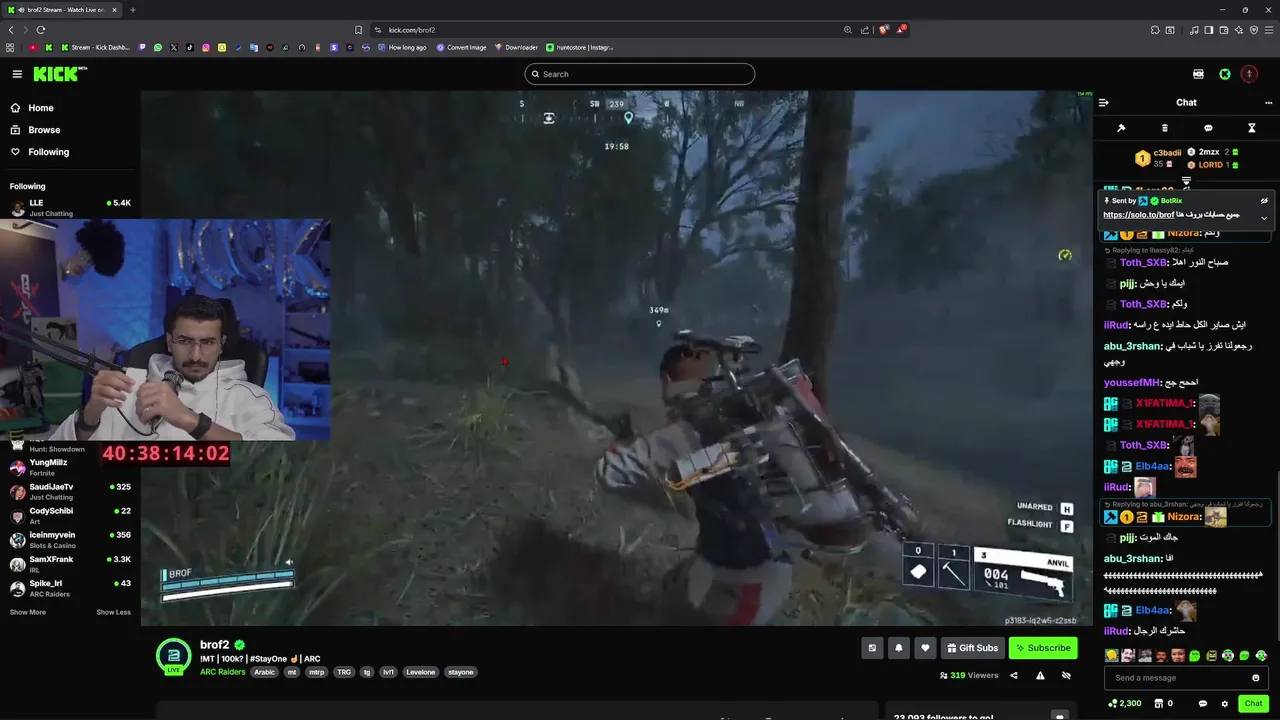Expand the pinned message chevron
This screenshot has width=1280, height=720.
coord(1264,218)
